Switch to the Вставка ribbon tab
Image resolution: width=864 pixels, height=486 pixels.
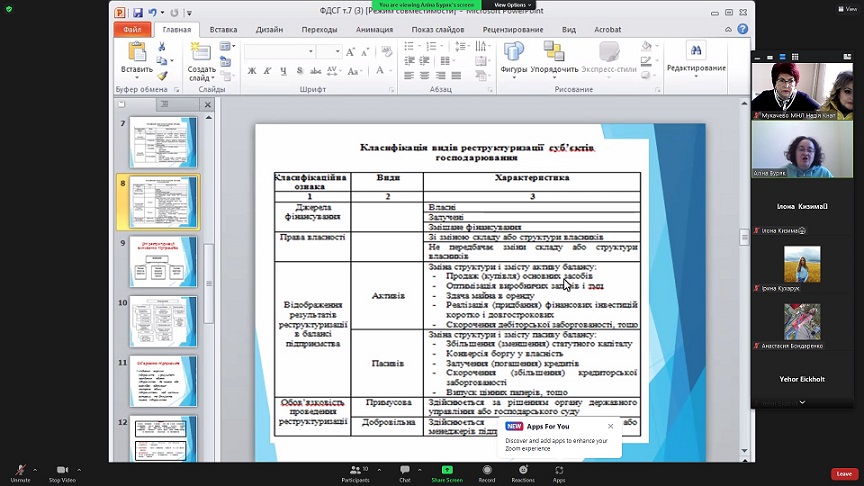[223, 30]
